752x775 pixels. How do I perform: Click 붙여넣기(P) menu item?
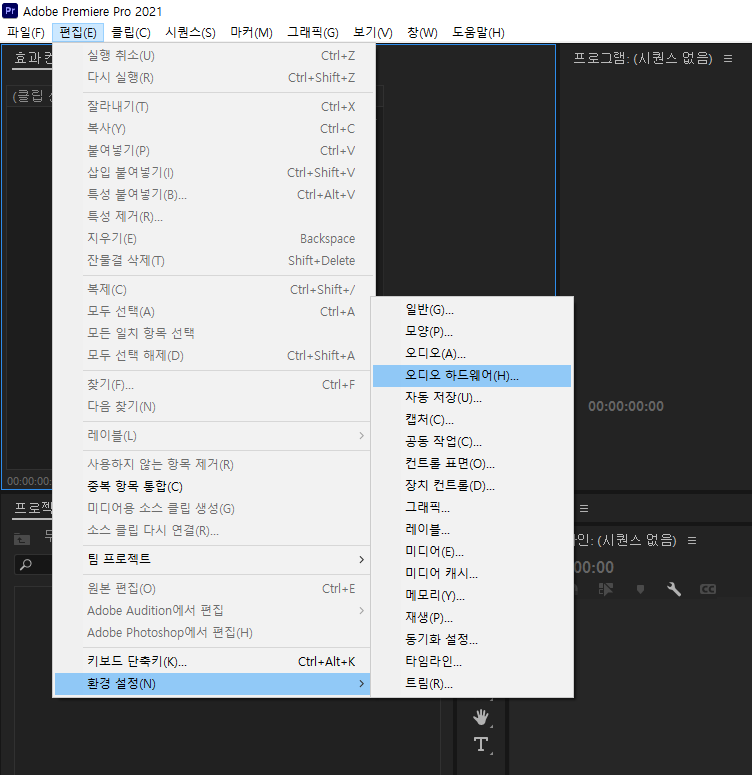pyautogui.click(x=212, y=150)
